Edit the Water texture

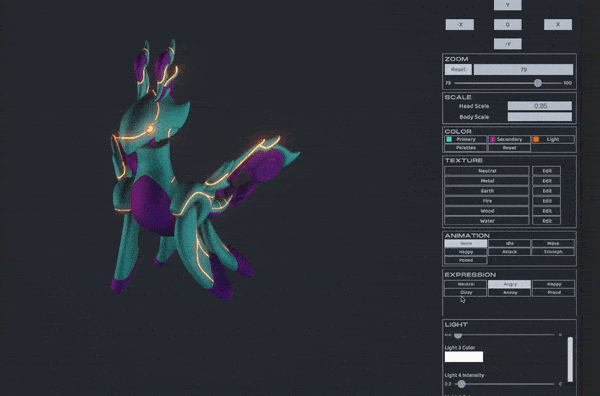click(546, 221)
